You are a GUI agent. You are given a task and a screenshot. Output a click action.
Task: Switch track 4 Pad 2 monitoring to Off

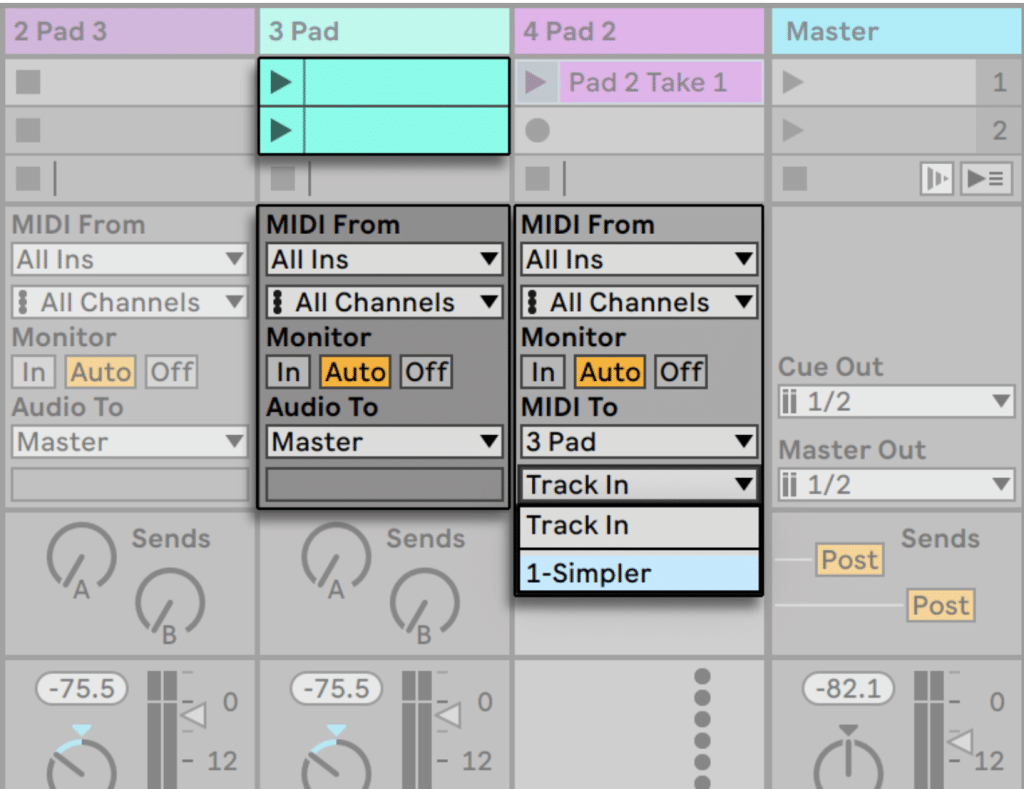(680, 371)
